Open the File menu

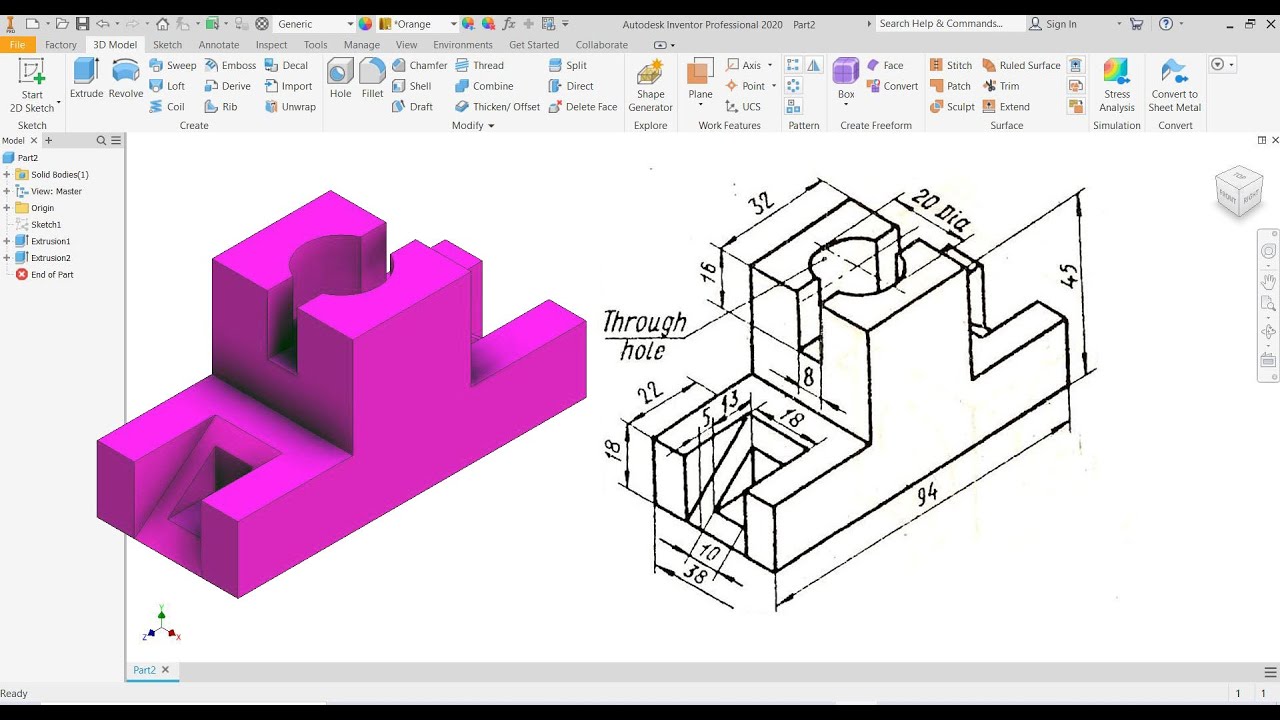click(17, 45)
